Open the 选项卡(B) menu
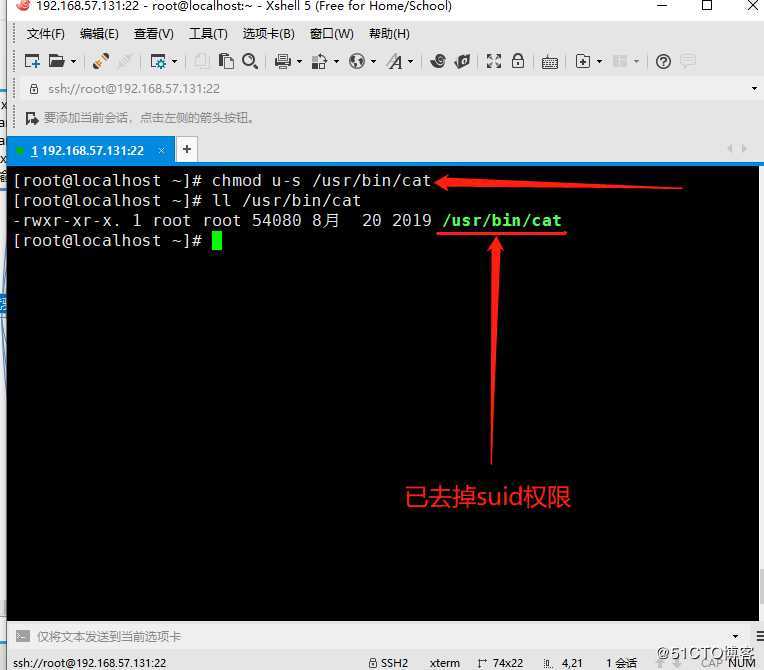Image resolution: width=764 pixels, height=670 pixels. (268, 34)
